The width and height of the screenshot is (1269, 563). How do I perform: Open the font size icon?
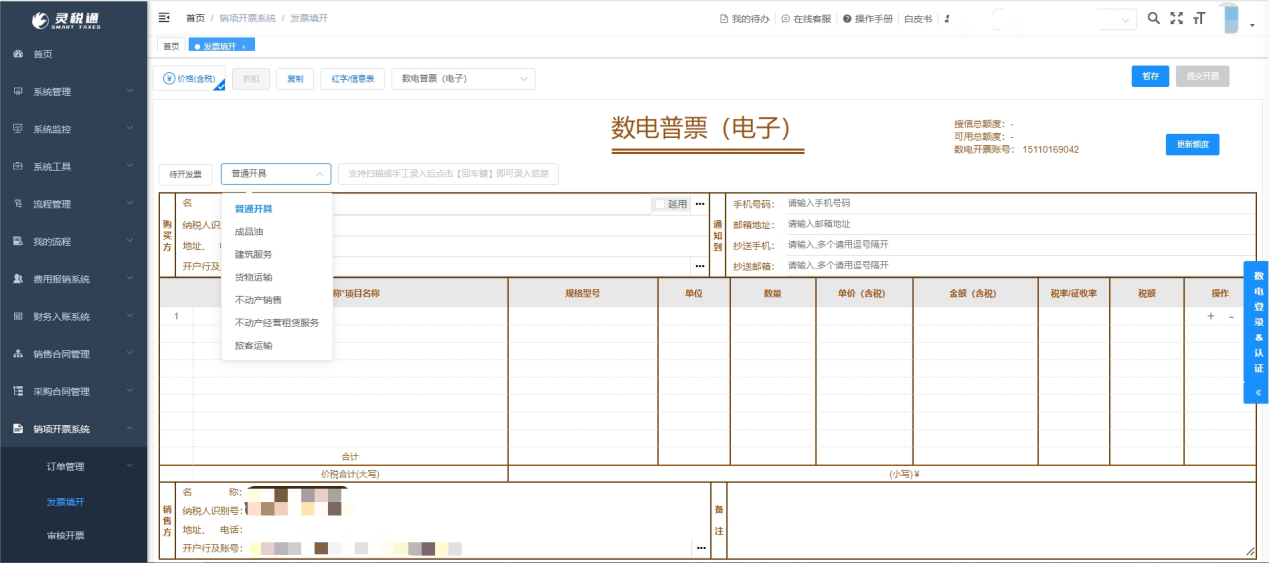pyautogui.click(x=1199, y=18)
